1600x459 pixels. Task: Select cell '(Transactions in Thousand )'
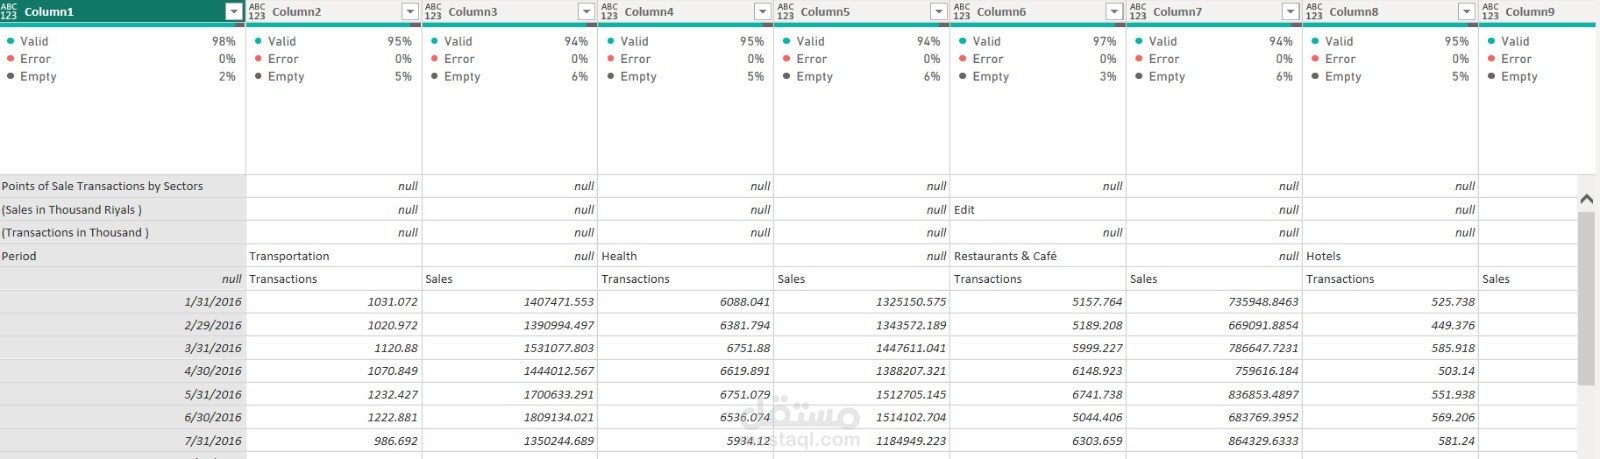pos(122,232)
